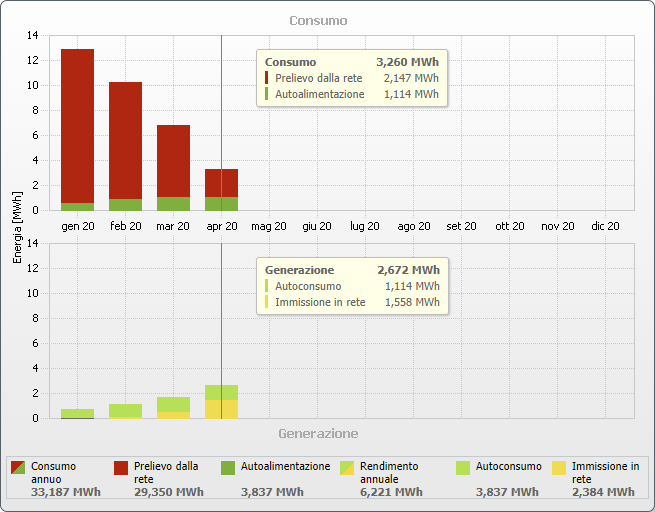Click the '6,221 MWh' legend value

tap(391, 492)
